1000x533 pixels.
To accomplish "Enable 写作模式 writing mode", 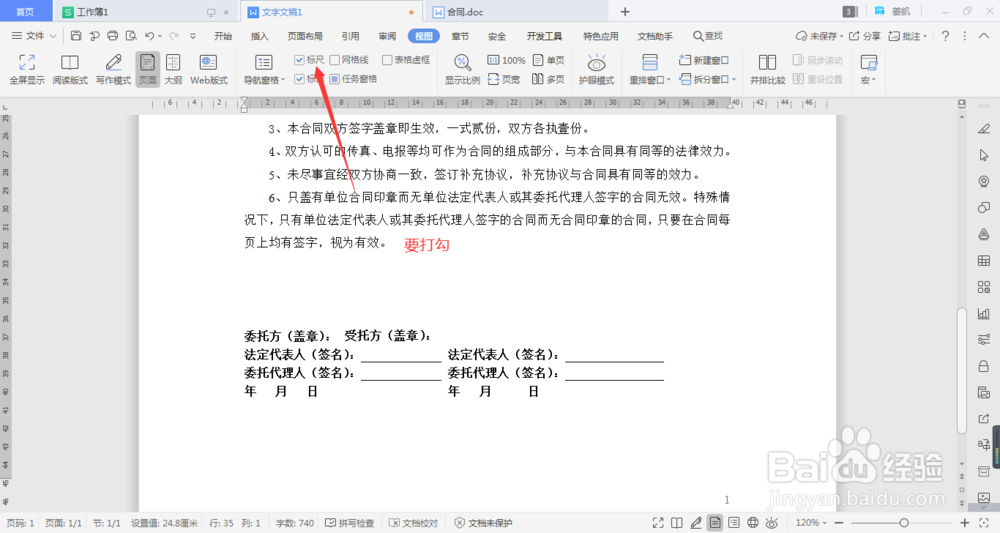I will pos(113,69).
